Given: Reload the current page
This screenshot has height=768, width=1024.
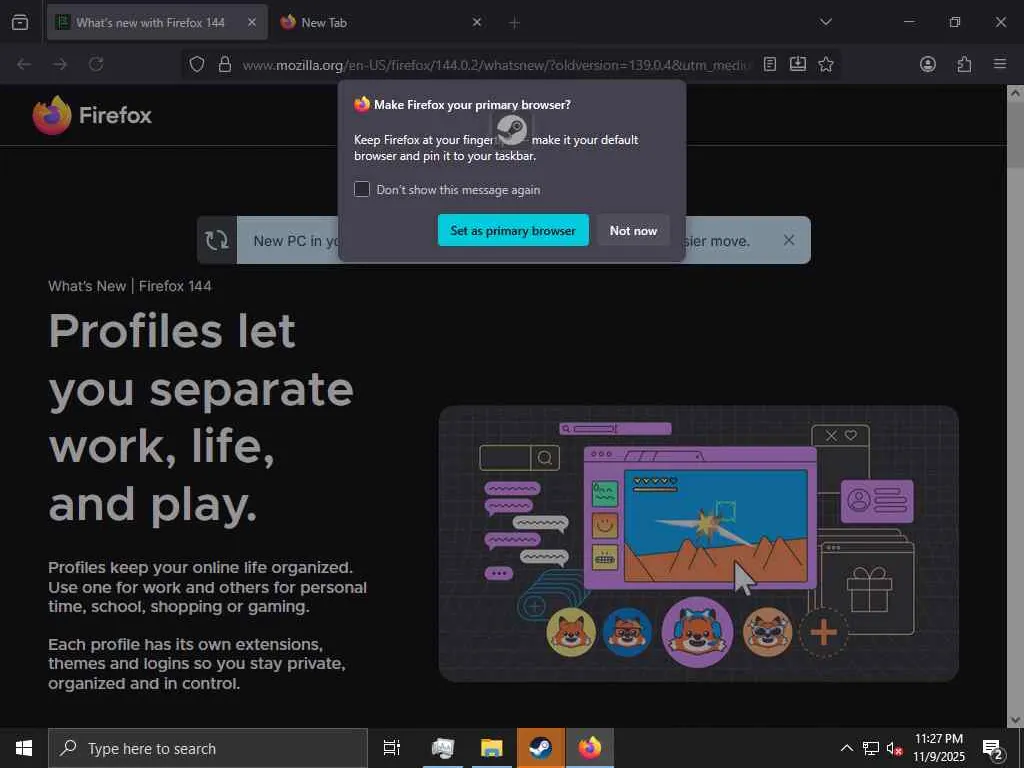Looking at the screenshot, I should coord(96,64).
